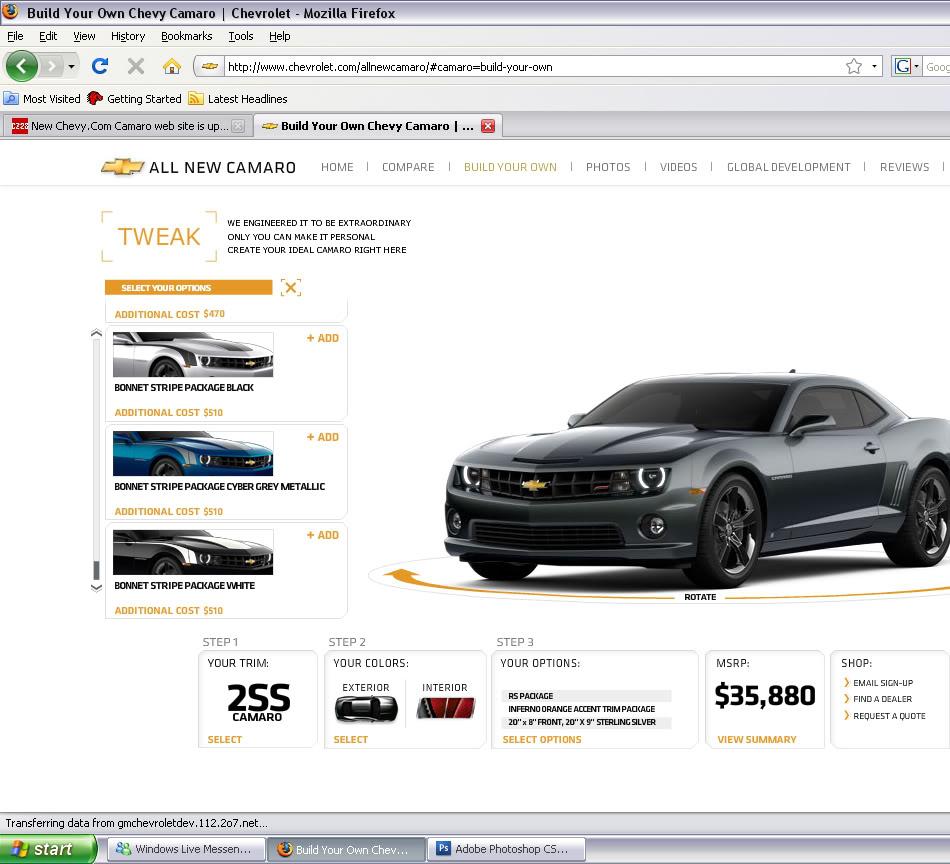Click the Stop loading X icon
The width and height of the screenshot is (950, 864).
136,65
